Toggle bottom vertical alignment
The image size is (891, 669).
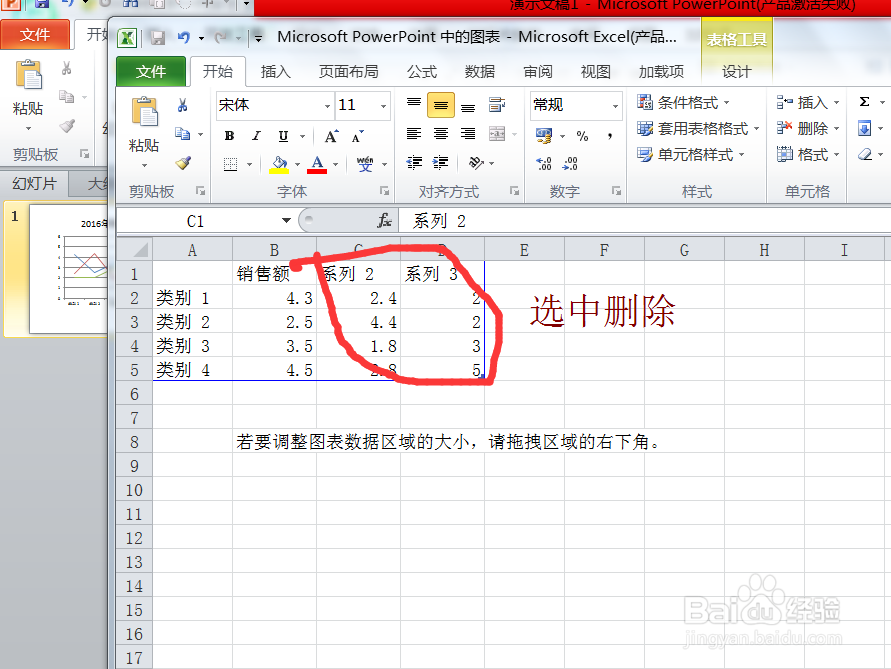[468, 105]
